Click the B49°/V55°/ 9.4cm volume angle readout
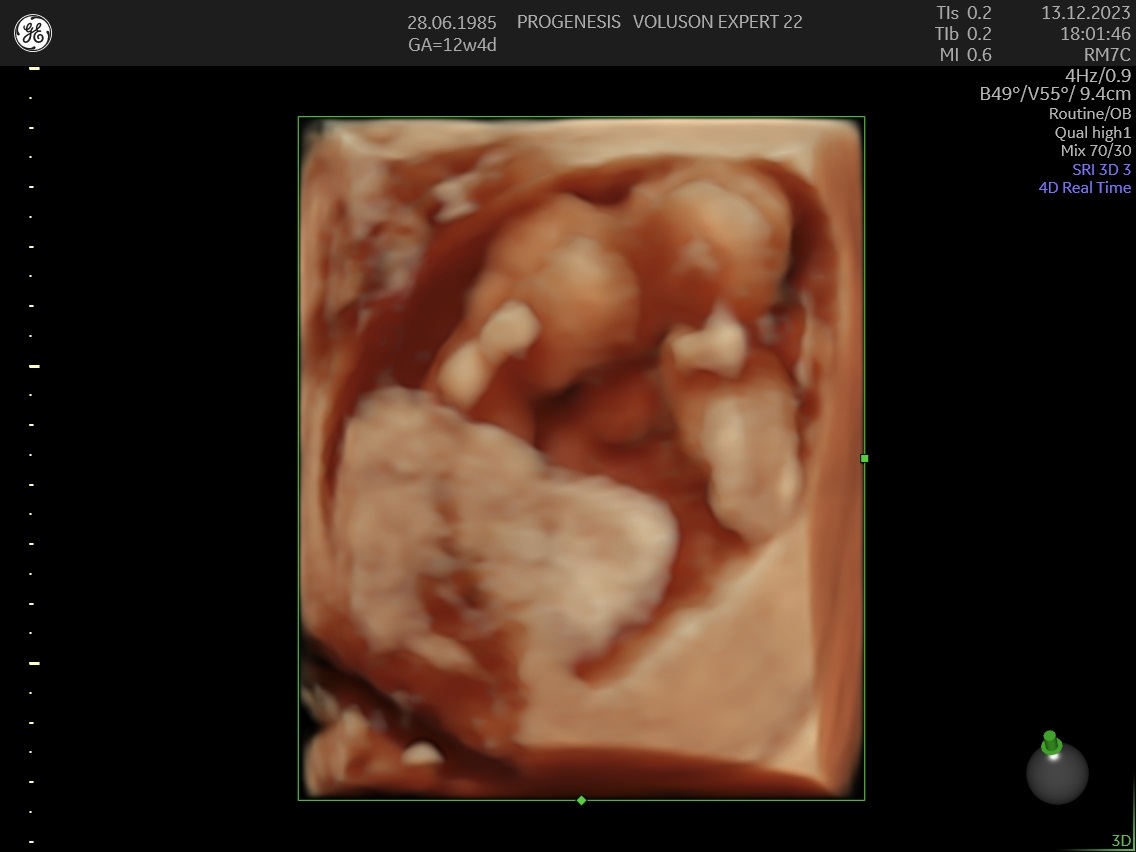The height and width of the screenshot is (852, 1136). click(x=1054, y=94)
